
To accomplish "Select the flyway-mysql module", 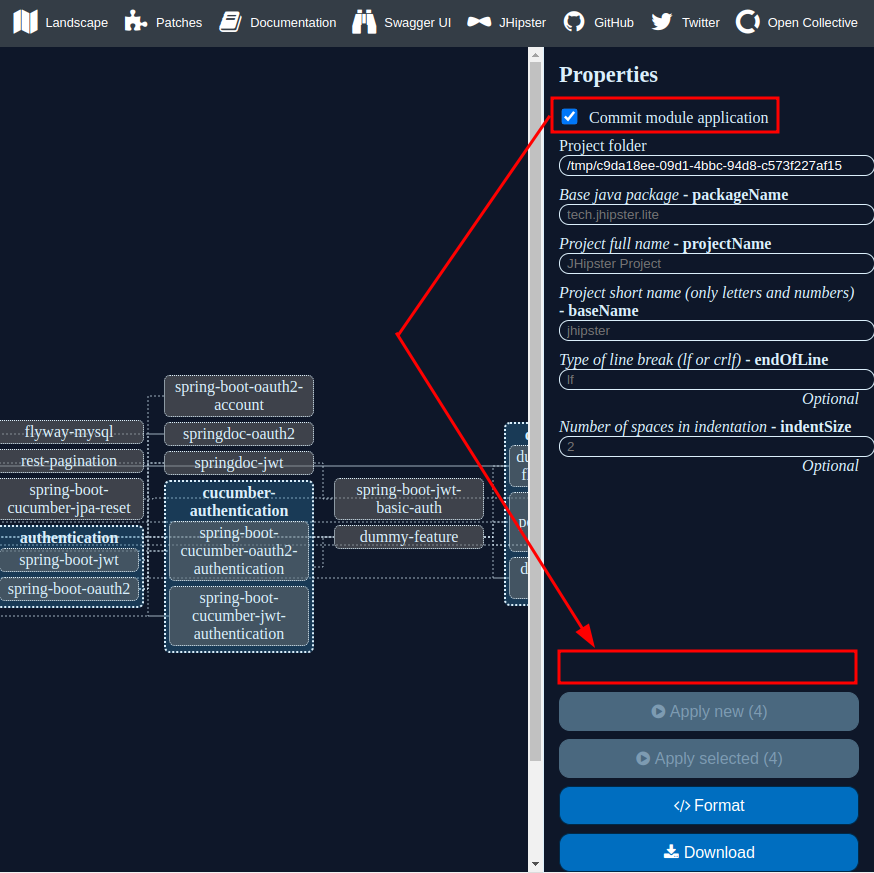I will [x=70, y=431].
